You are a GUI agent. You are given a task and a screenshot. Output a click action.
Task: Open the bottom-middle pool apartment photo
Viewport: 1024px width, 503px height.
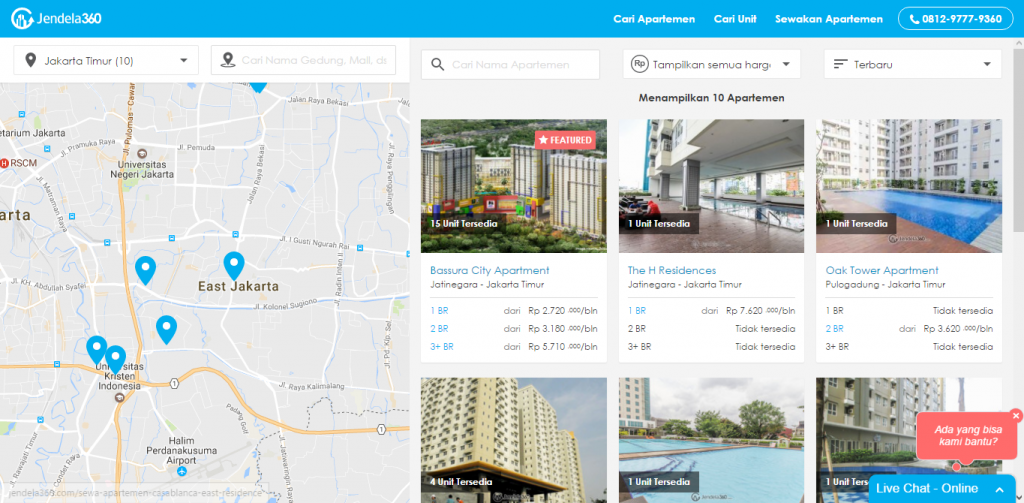[x=711, y=440]
